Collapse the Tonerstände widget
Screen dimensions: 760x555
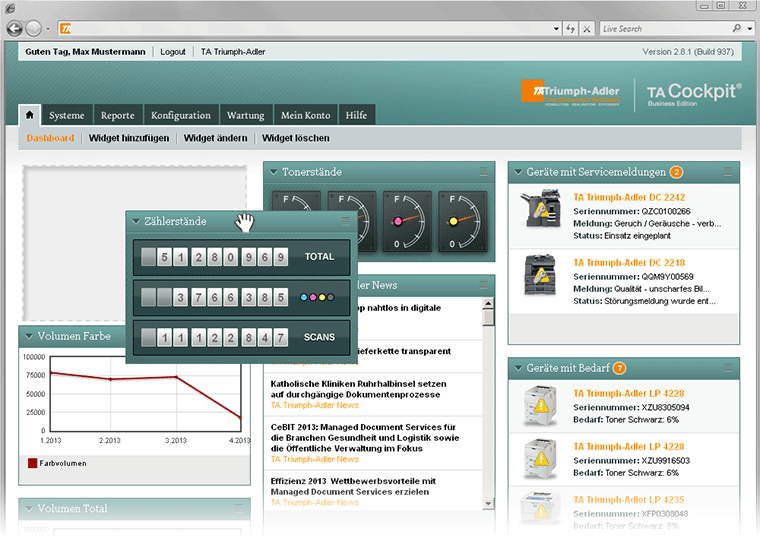pos(273,172)
